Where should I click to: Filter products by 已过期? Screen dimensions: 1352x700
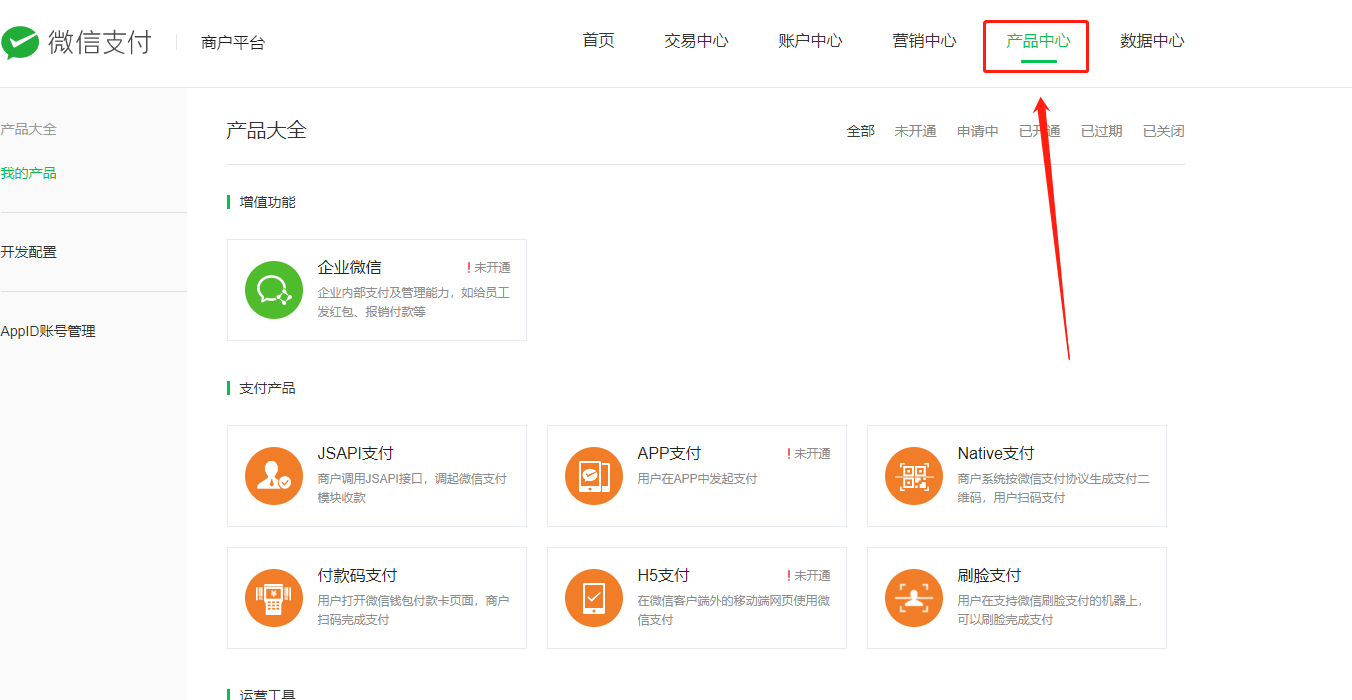click(1101, 131)
